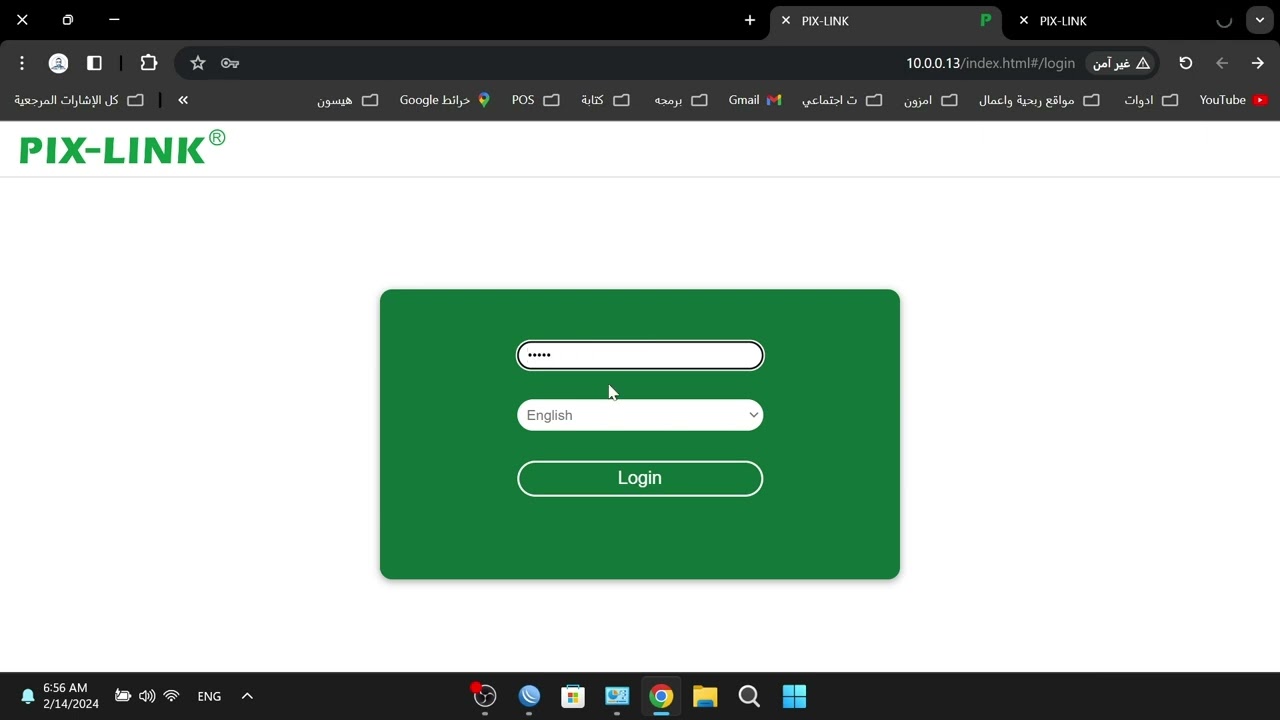1280x720 pixels.
Task: Click the password input field
Action: 640,355
